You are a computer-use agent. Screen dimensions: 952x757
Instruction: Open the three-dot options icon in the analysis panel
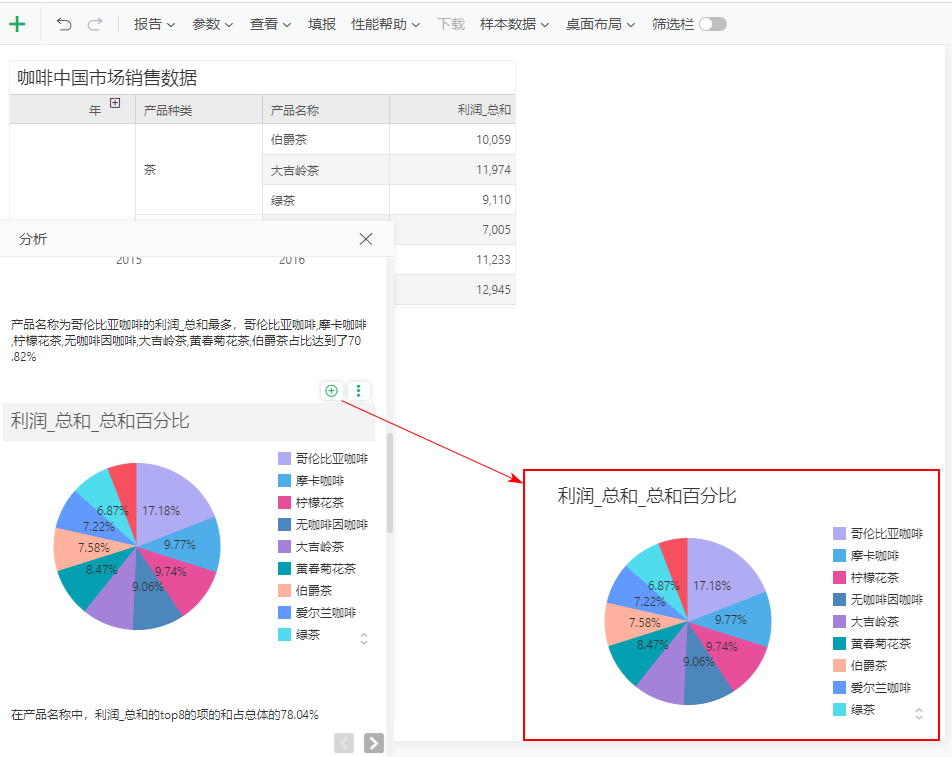[x=358, y=391]
